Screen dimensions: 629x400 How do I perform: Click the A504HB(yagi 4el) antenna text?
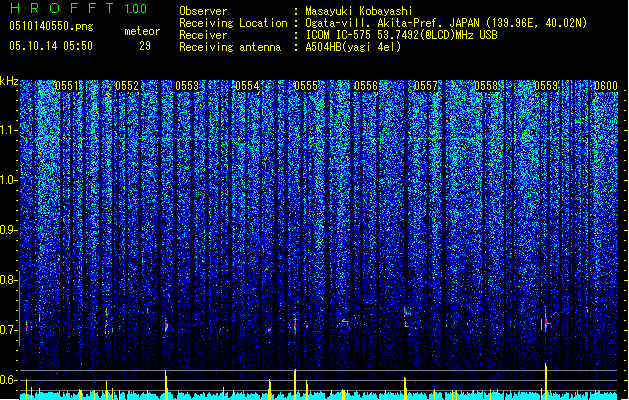point(353,47)
